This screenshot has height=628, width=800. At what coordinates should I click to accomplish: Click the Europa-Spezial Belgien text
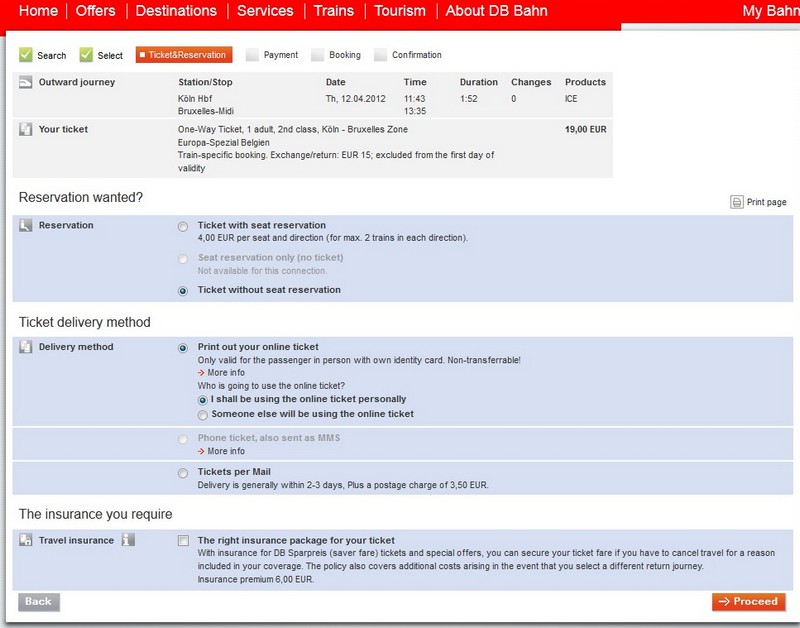[x=223, y=142]
